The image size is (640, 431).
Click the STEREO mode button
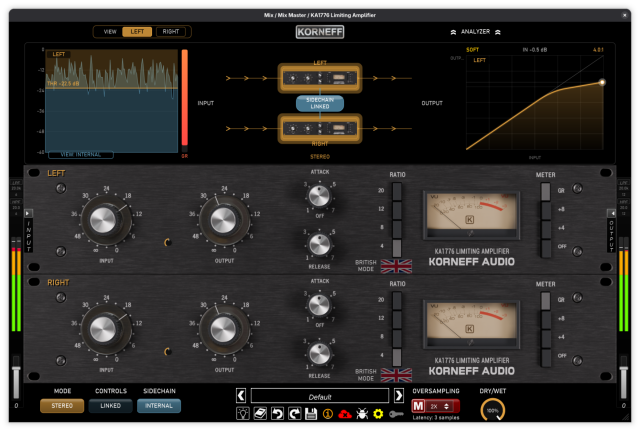(62, 406)
